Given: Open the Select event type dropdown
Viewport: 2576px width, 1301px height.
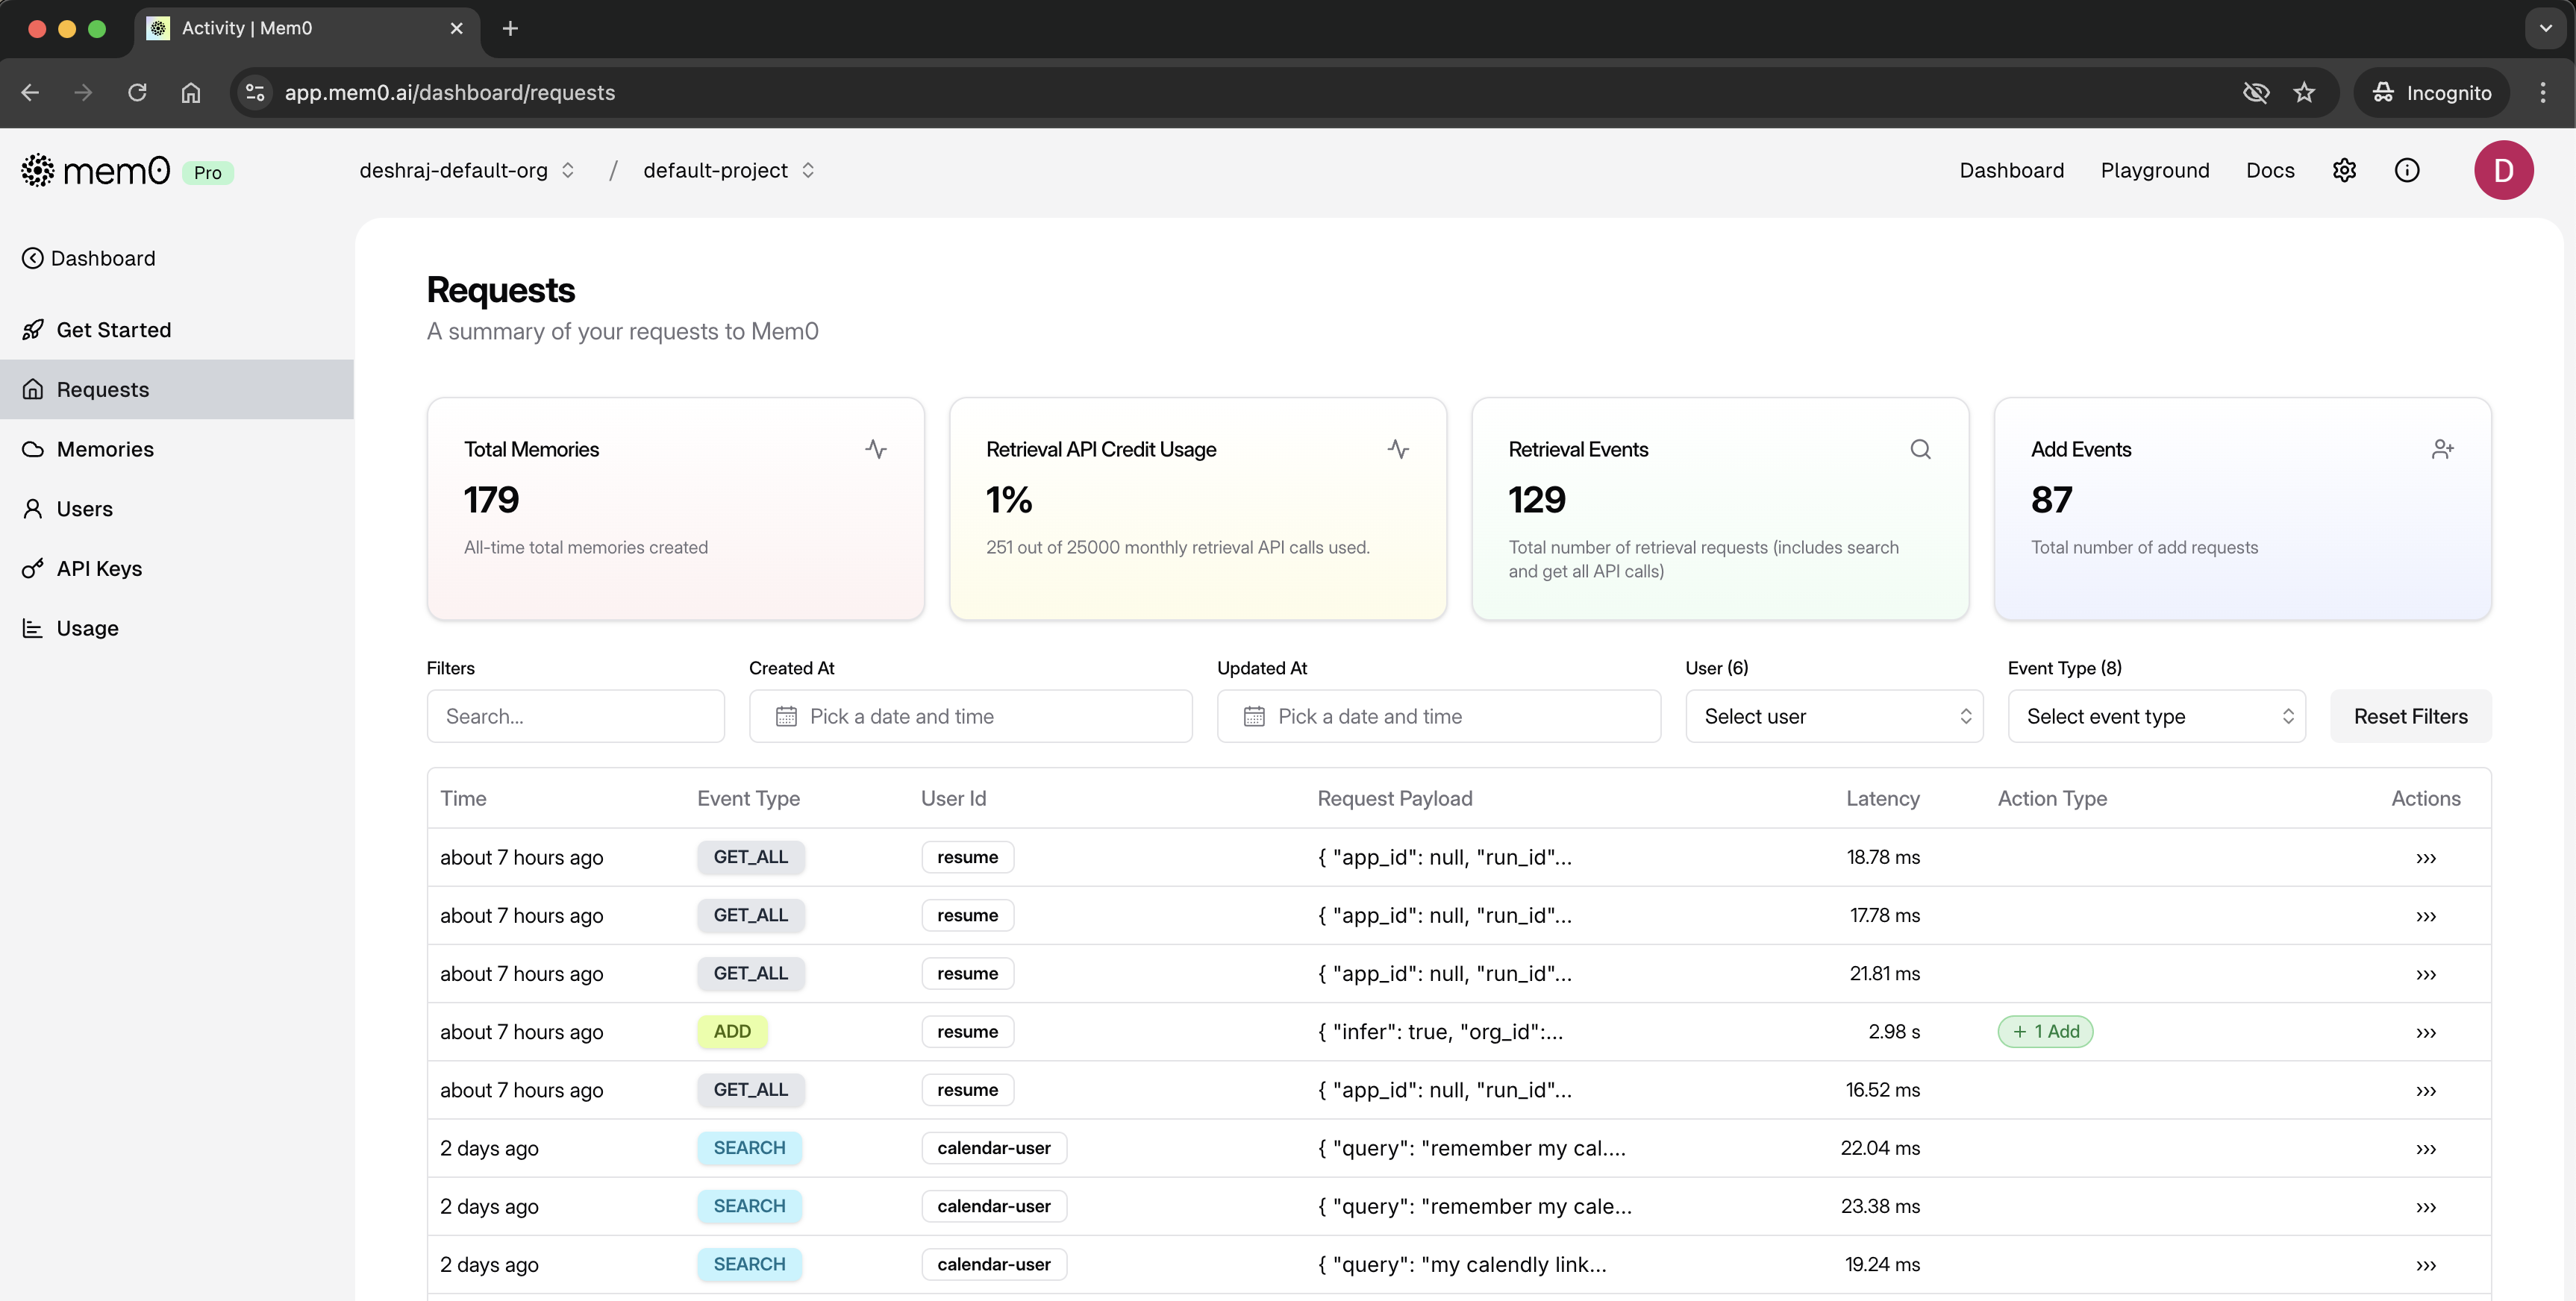Looking at the screenshot, I should [2156, 716].
